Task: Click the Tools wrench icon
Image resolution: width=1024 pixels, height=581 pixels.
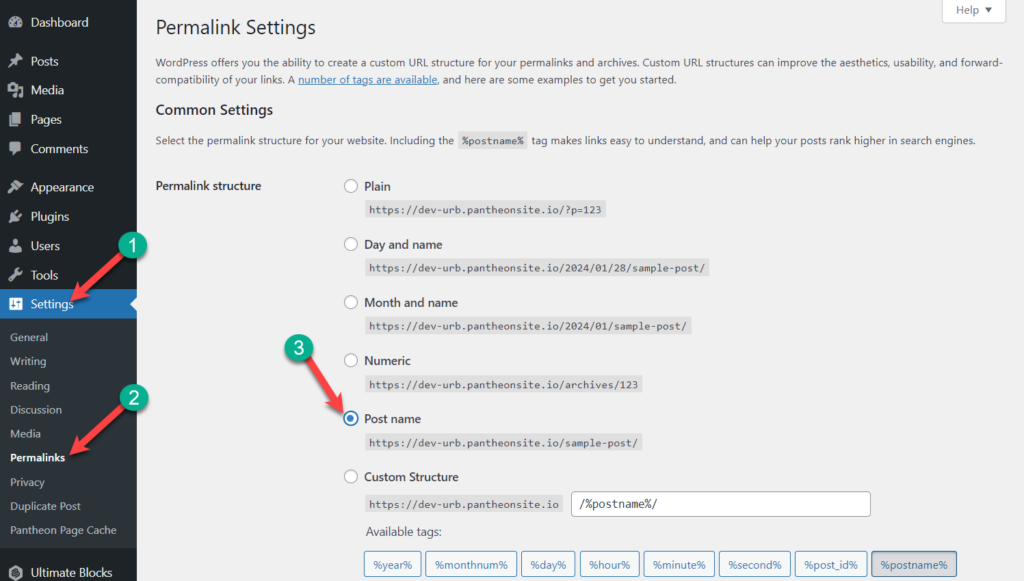Action: click(15, 275)
